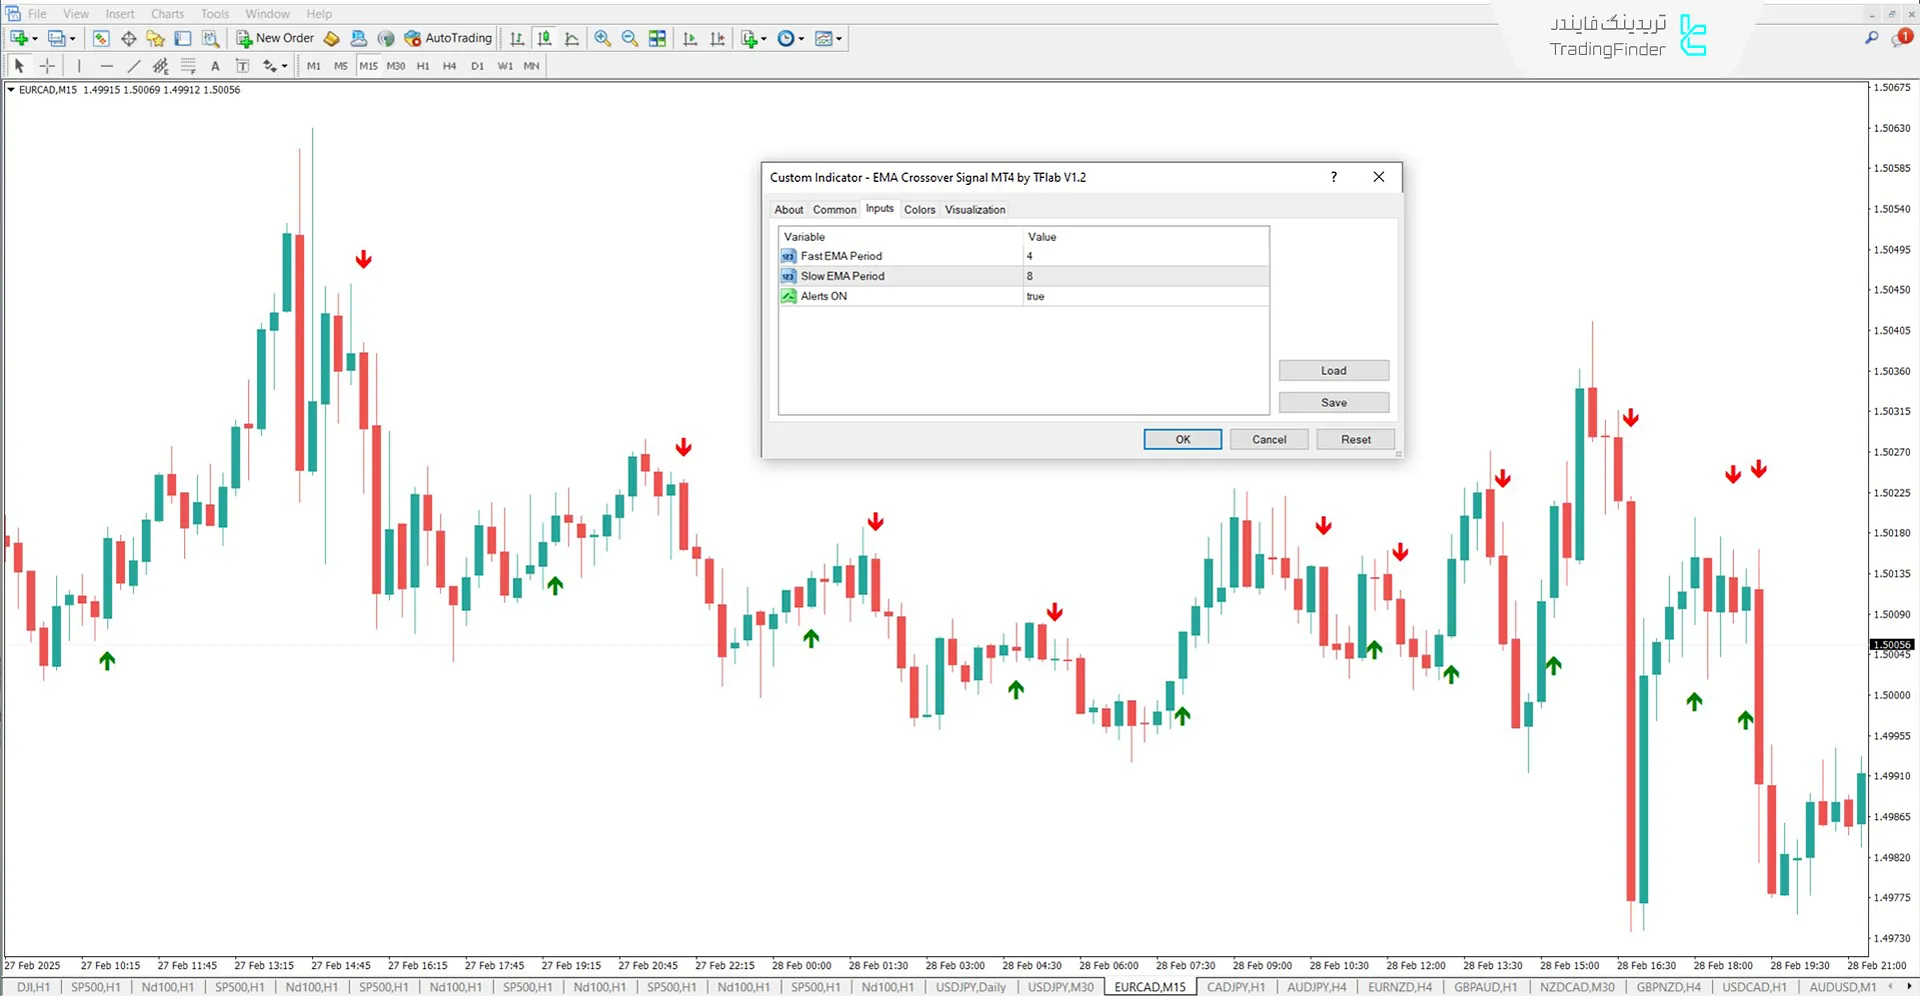Open the Charts menu
The height and width of the screenshot is (996, 1920).
pyautogui.click(x=167, y=13)
